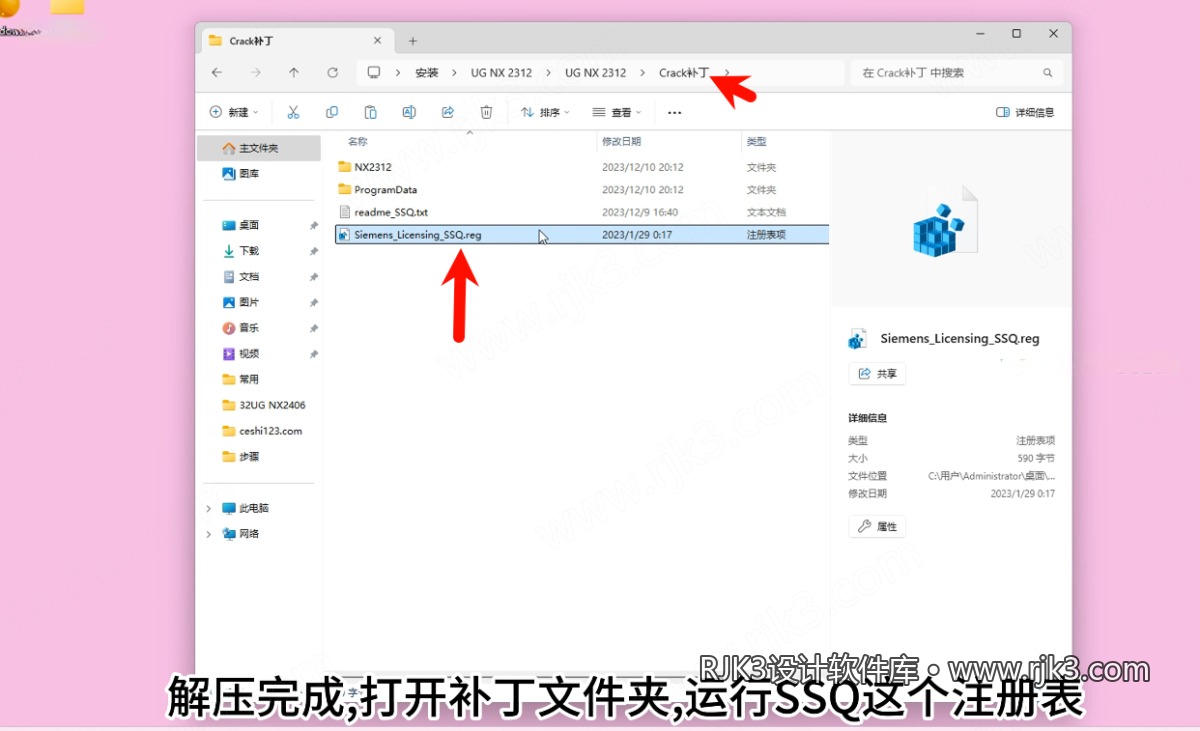Image resolution: width=1200 pixels, height=731 pixels.
Task: Click the 2023/12/9 16:40 date cell
Action: (x=640, y=212)
